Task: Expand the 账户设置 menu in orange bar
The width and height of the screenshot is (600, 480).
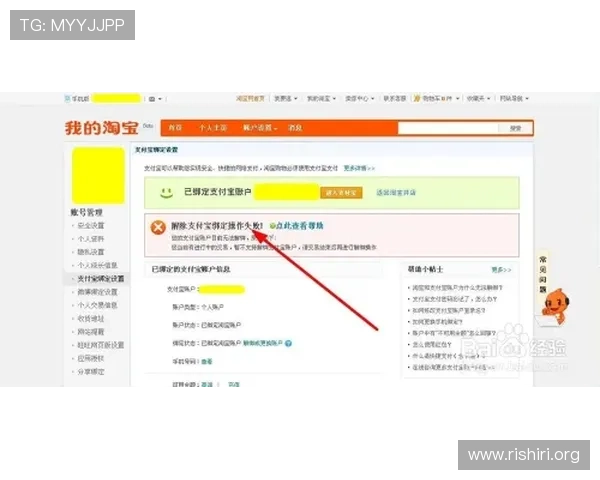Action: [x=260, y=128]
